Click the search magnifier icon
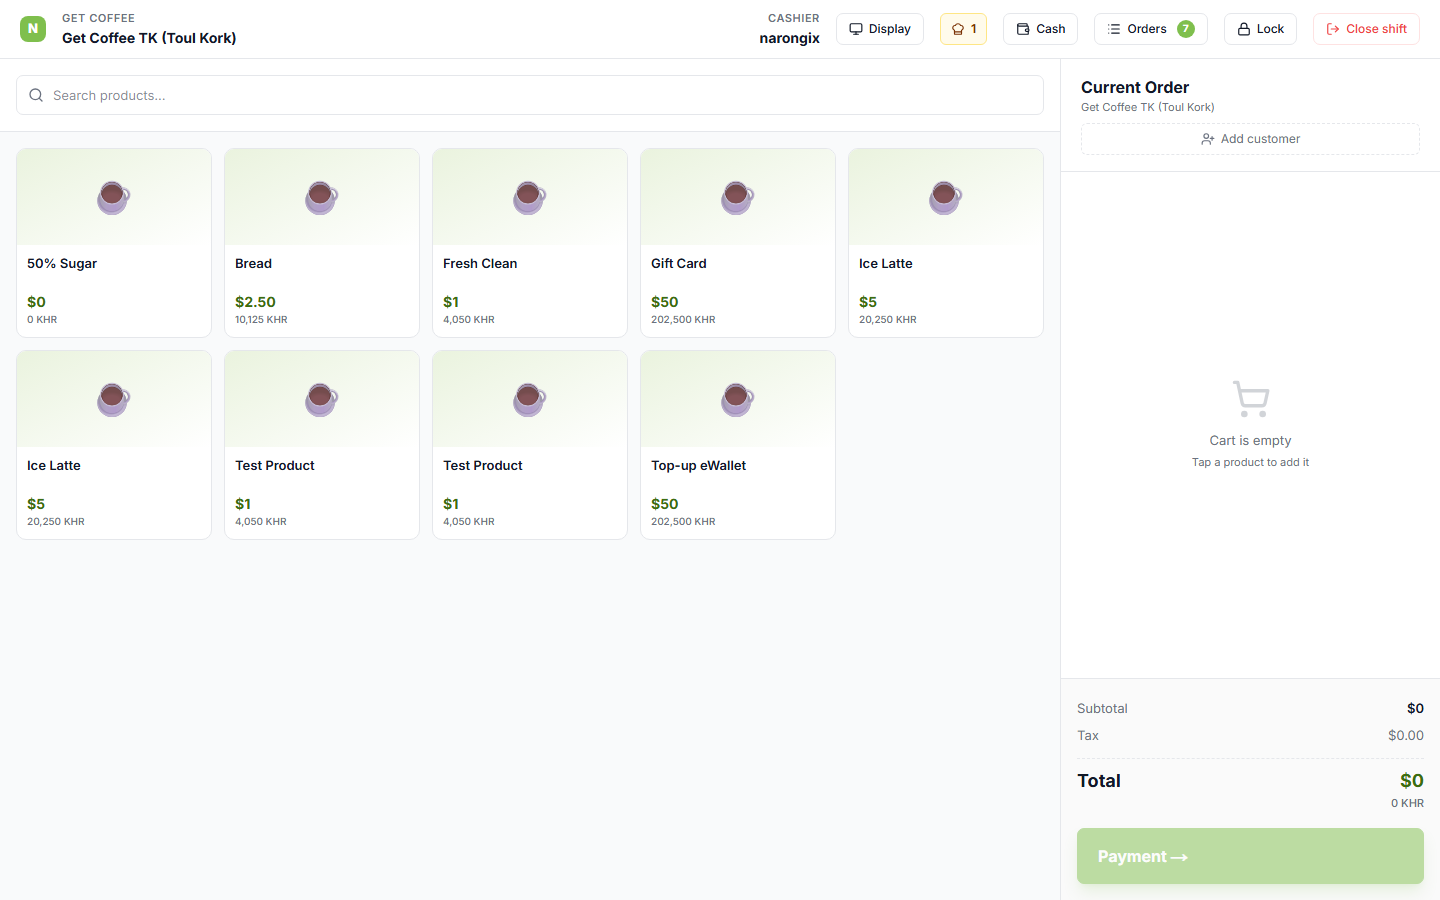This screenshot has height=900, width=1440. [36, 95]
